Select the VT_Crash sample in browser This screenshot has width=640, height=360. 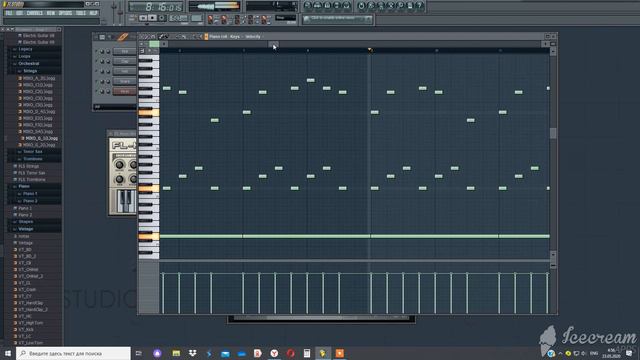27,290
